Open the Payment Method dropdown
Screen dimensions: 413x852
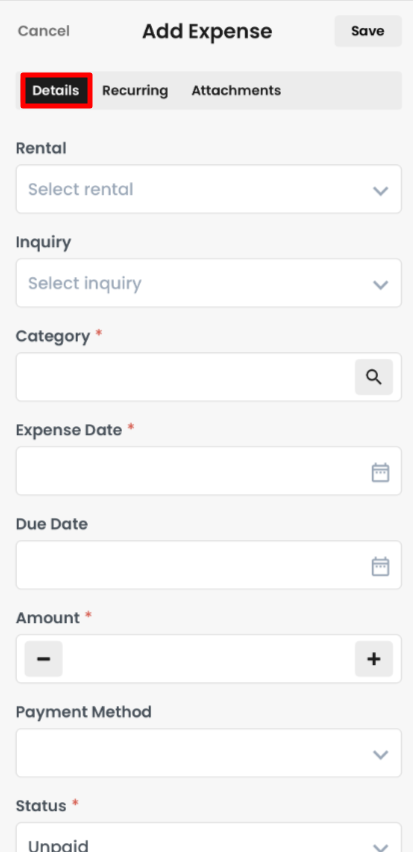tap(209, 753)
